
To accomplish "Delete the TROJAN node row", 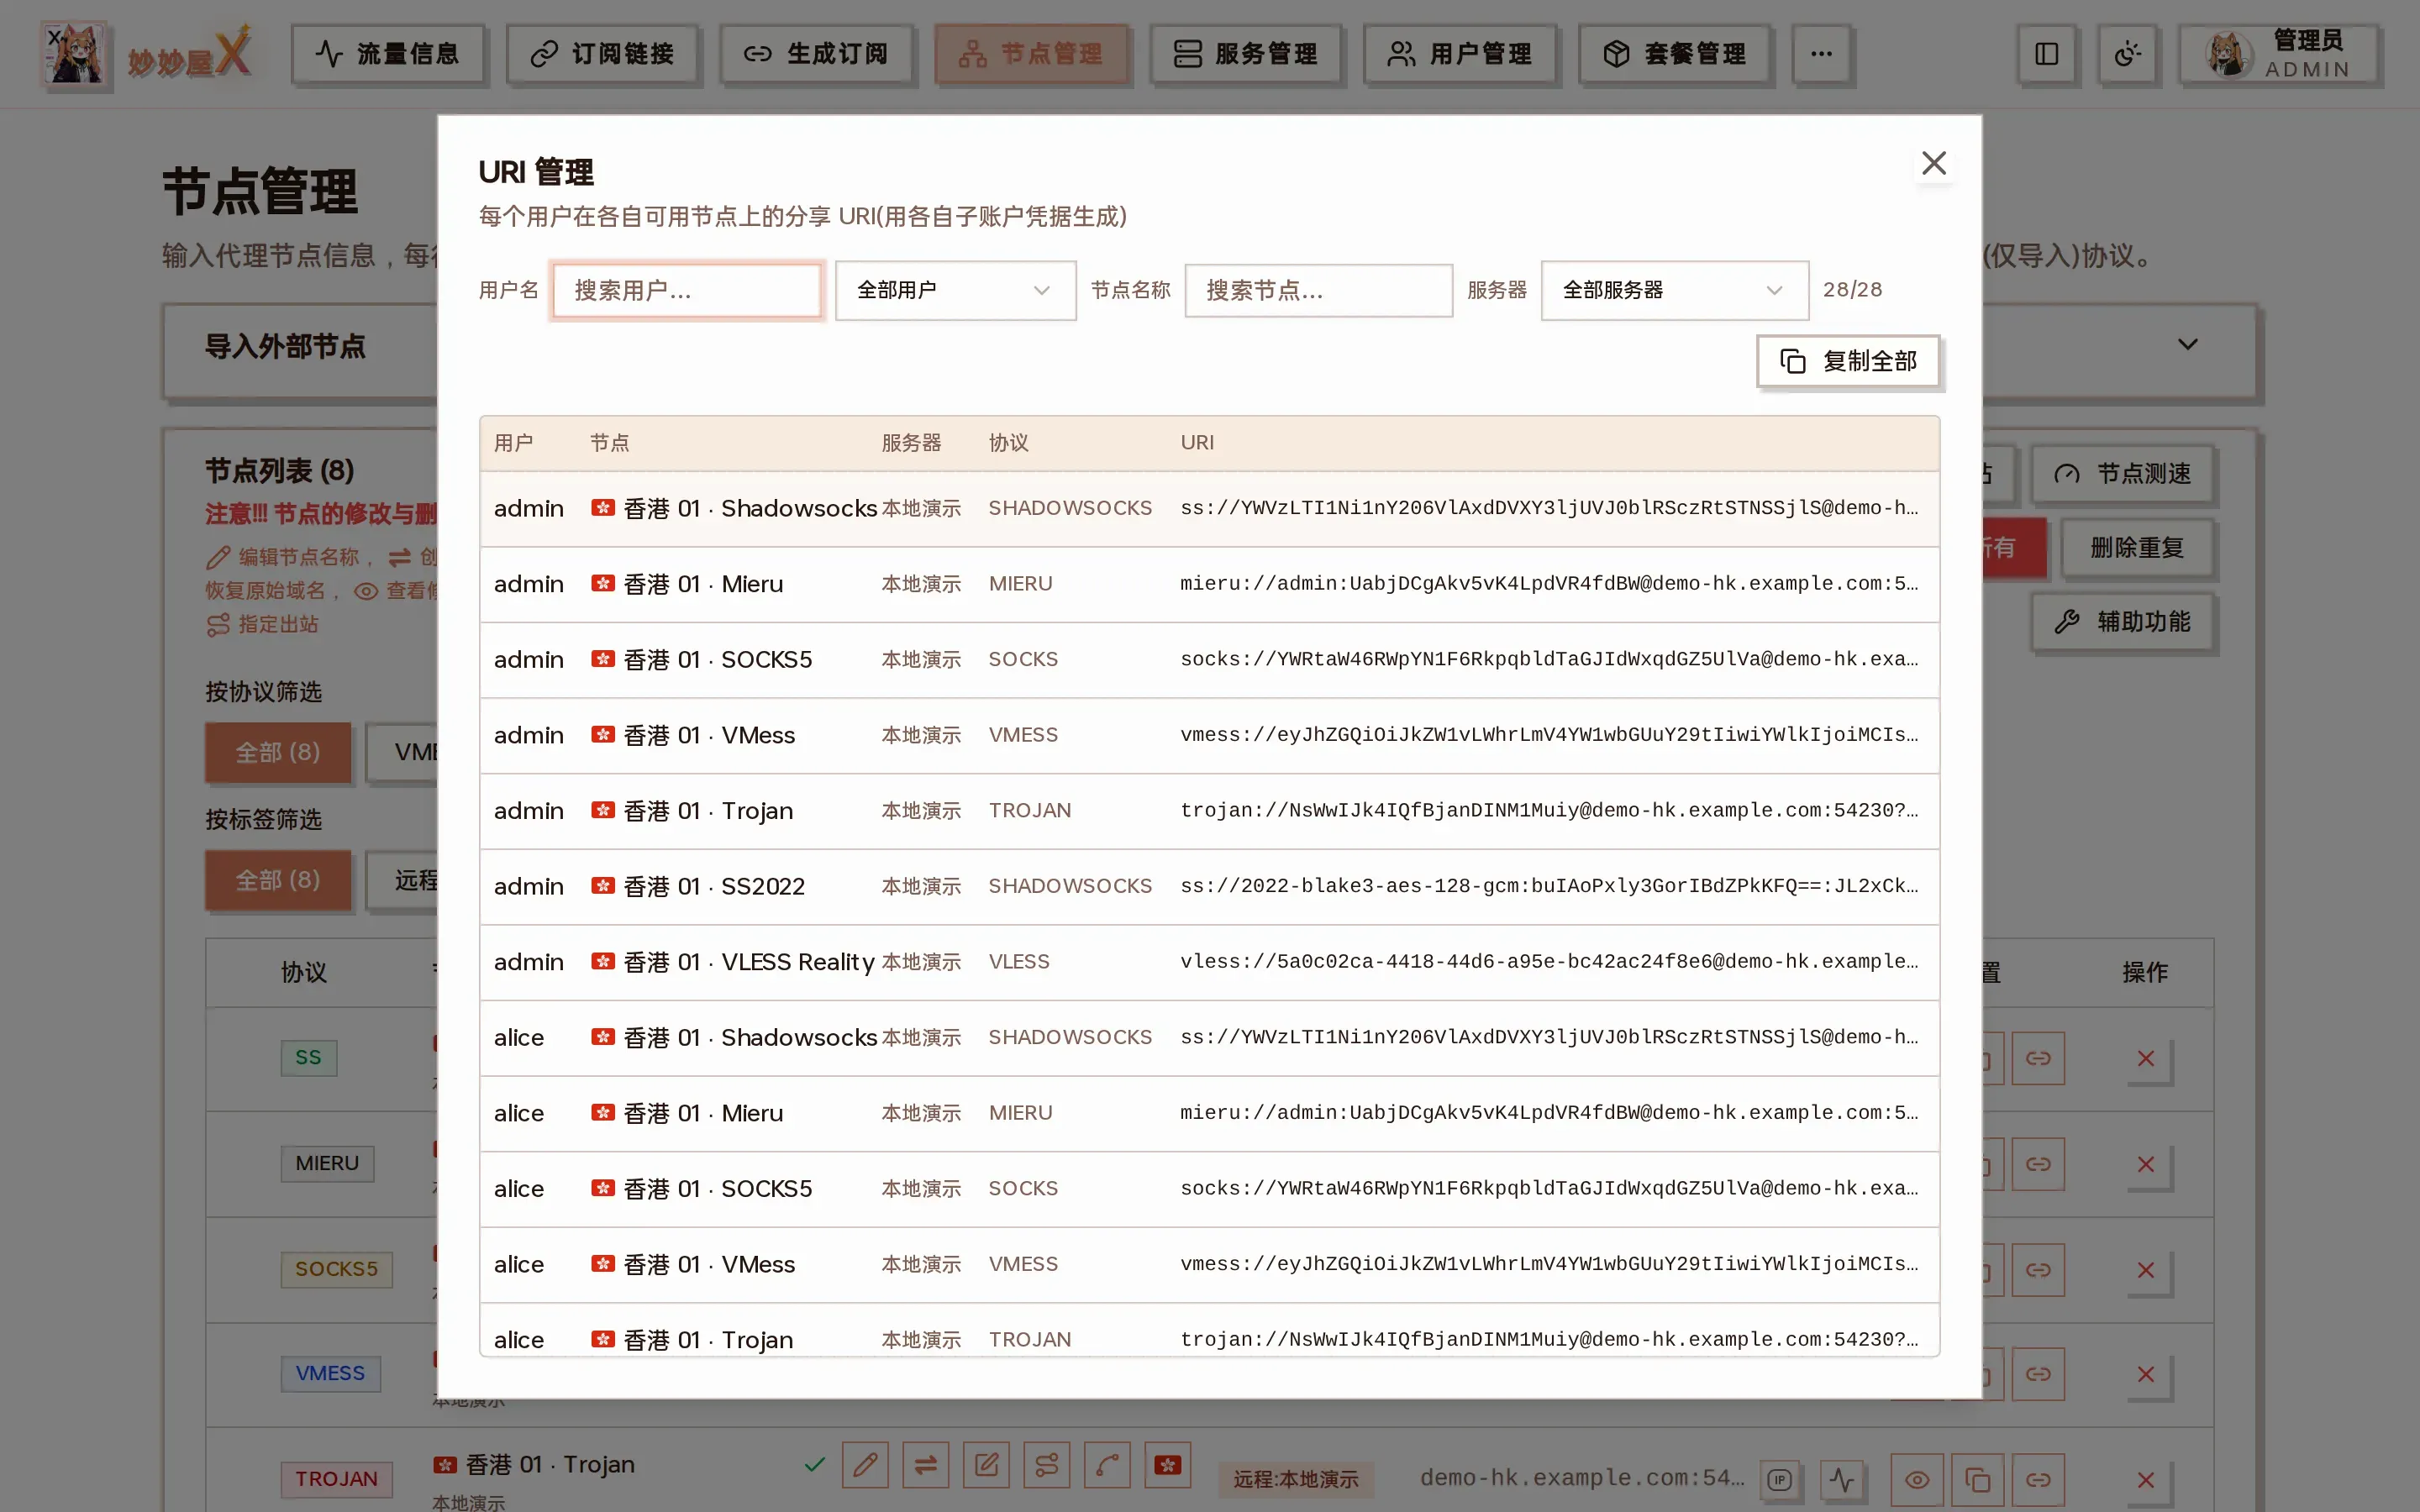I will pyautogui.click(x=2146, y=1481).
